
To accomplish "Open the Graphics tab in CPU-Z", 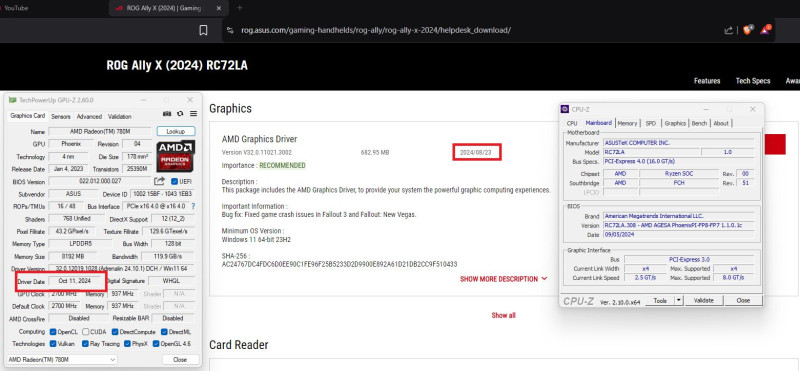I will click(x=675, y=123).
